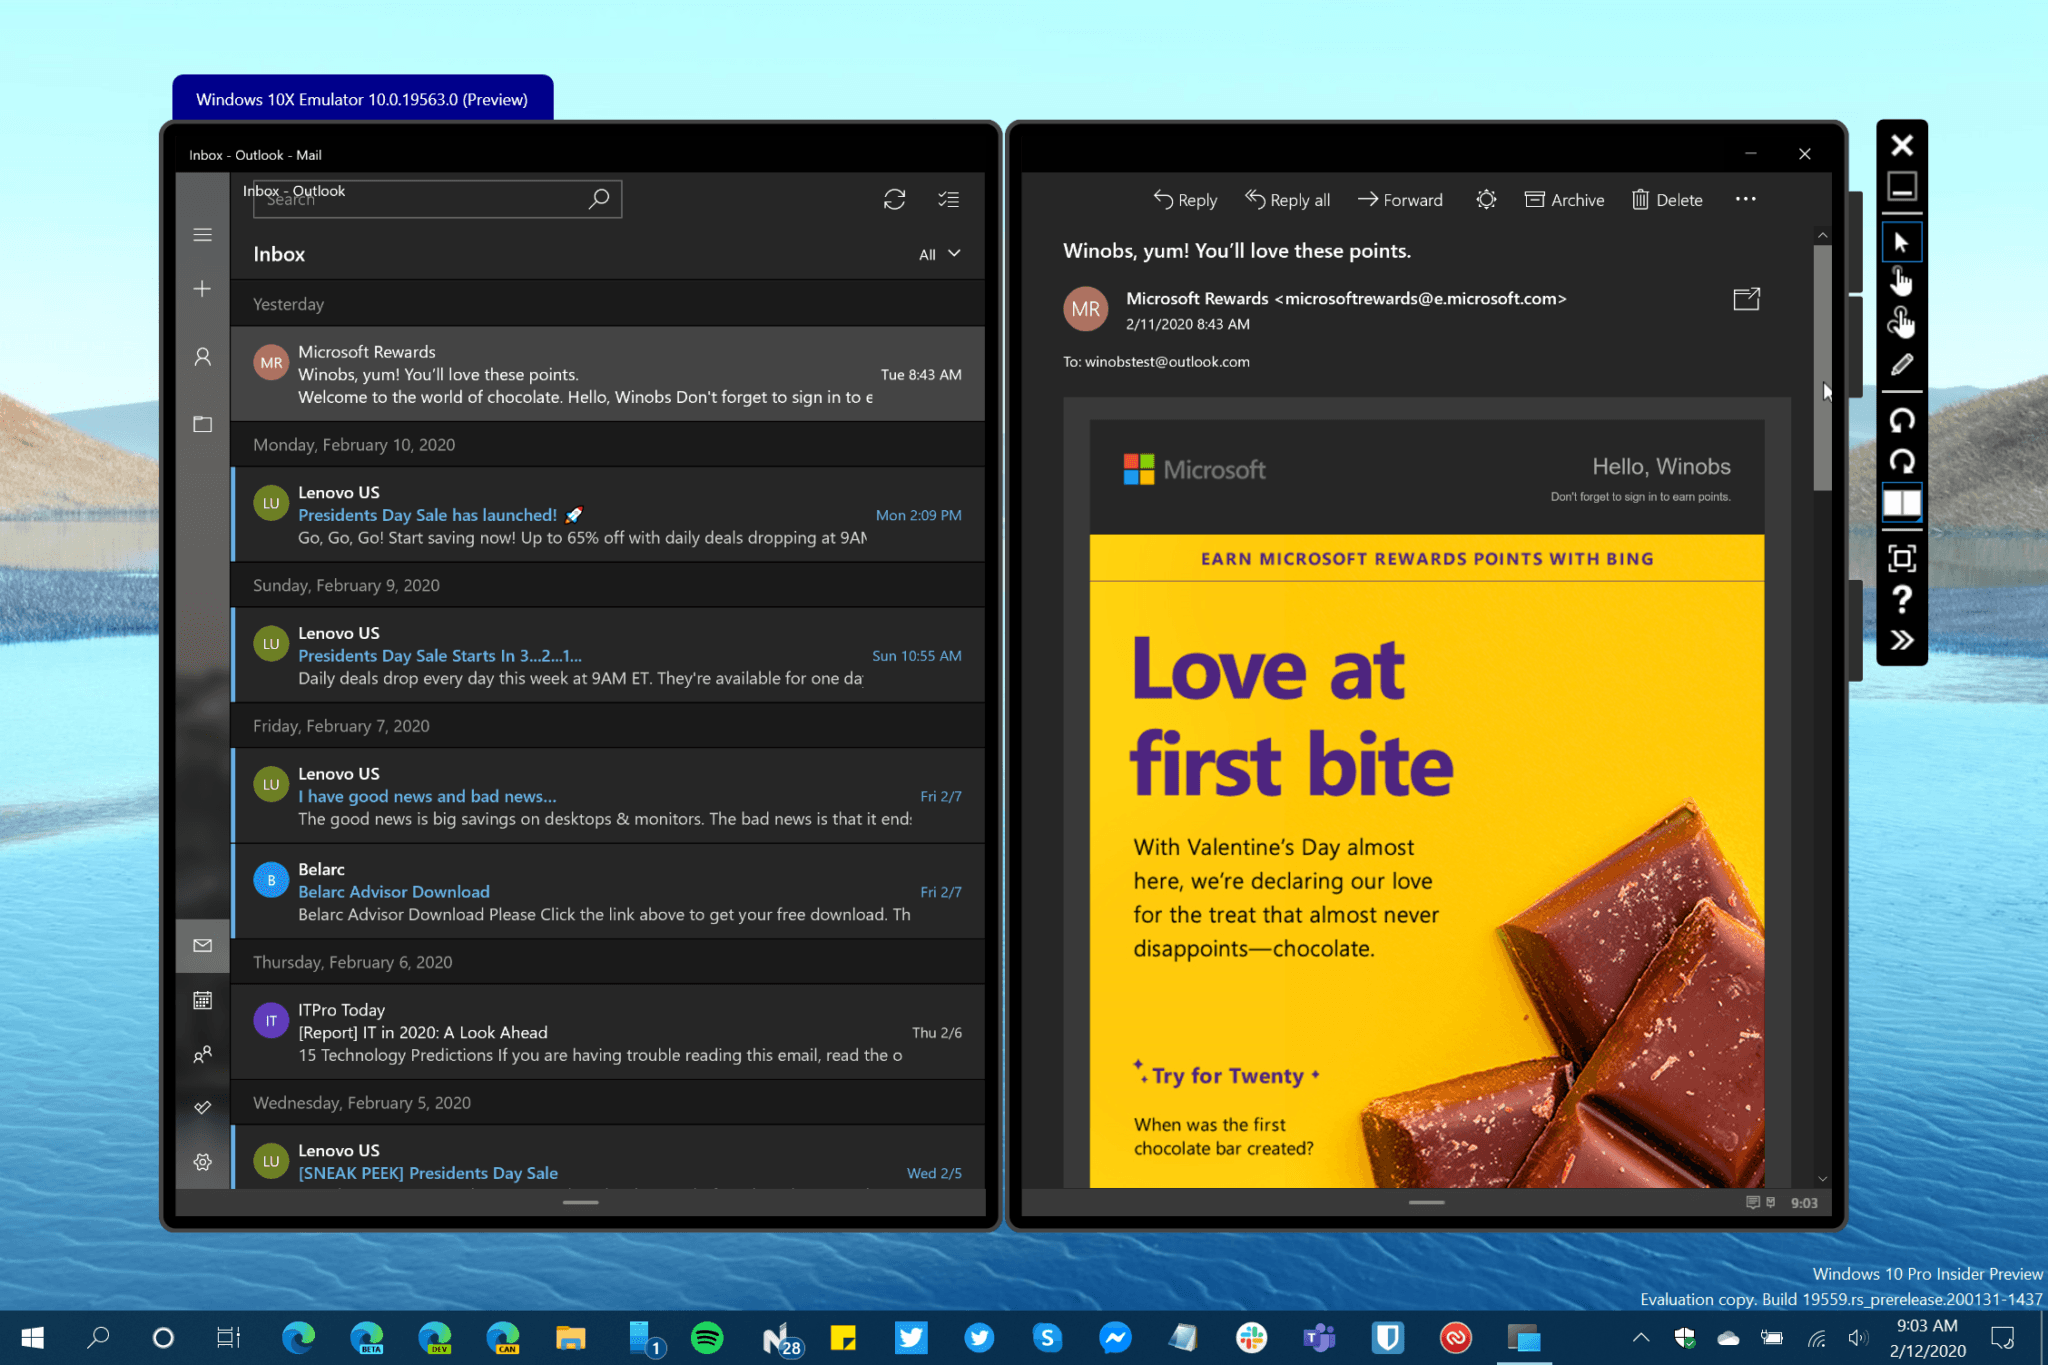Pop out the message into a new window
Image resolution: width=2048 pixels, height=1365 pixels.
[x=1745, y=298]
